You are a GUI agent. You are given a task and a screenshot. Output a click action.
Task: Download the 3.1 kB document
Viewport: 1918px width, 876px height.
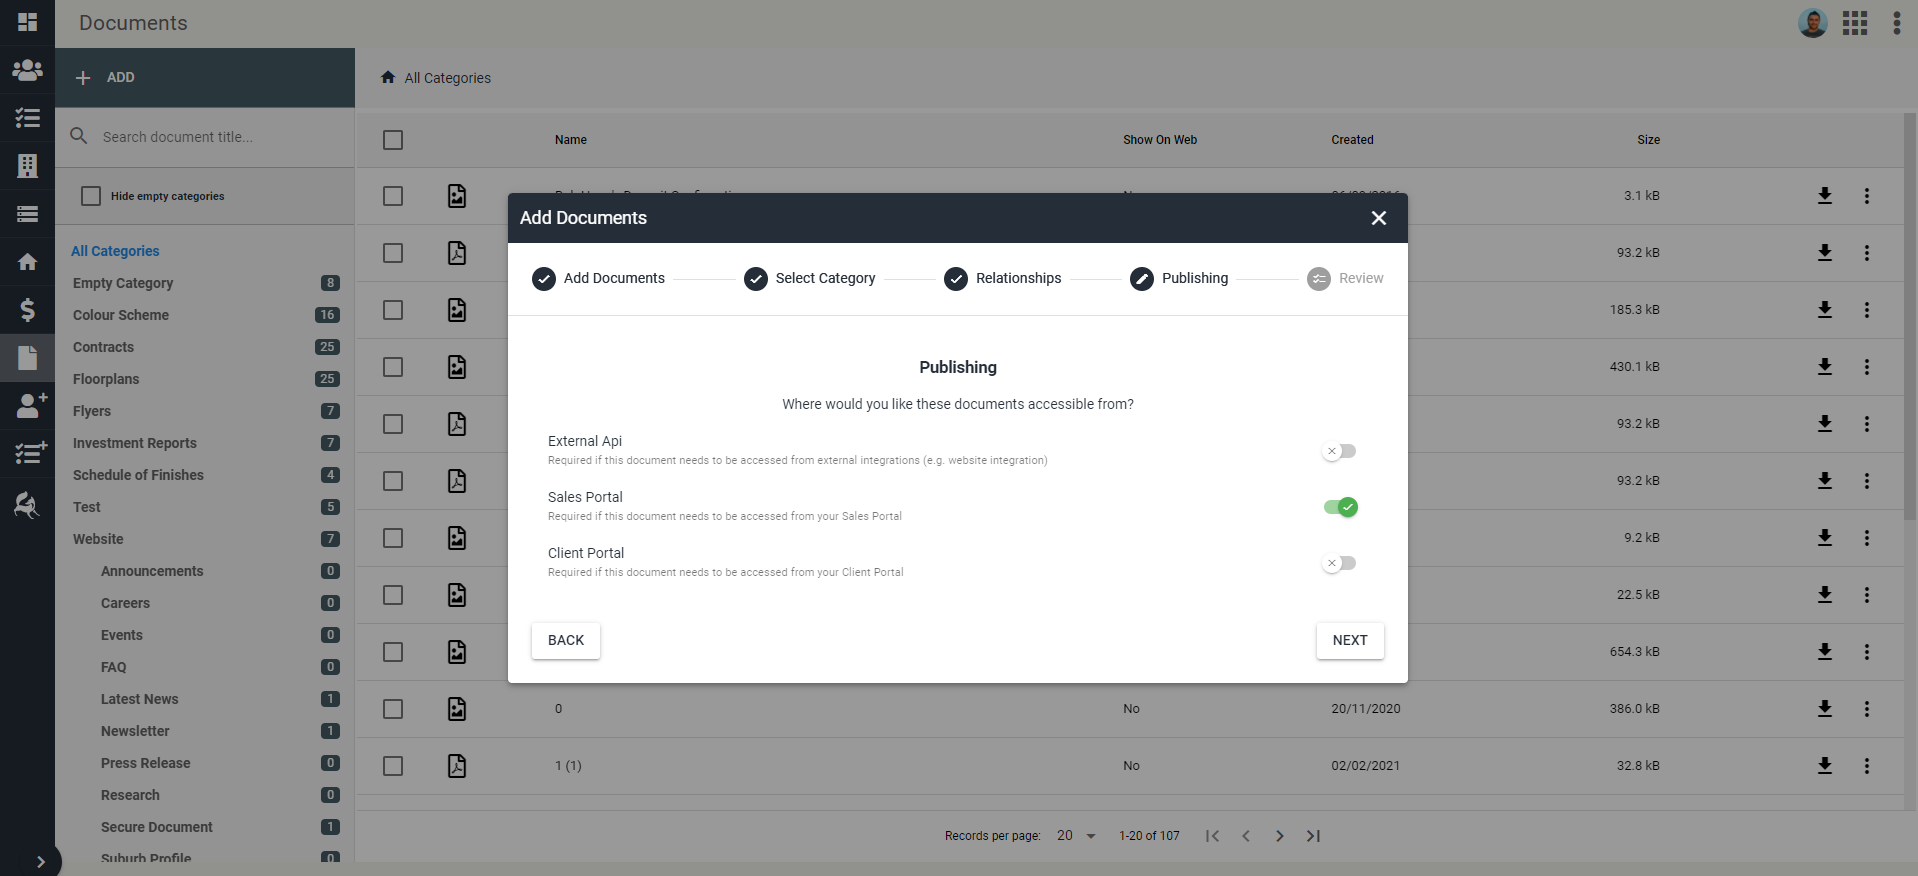(1825, 196)
